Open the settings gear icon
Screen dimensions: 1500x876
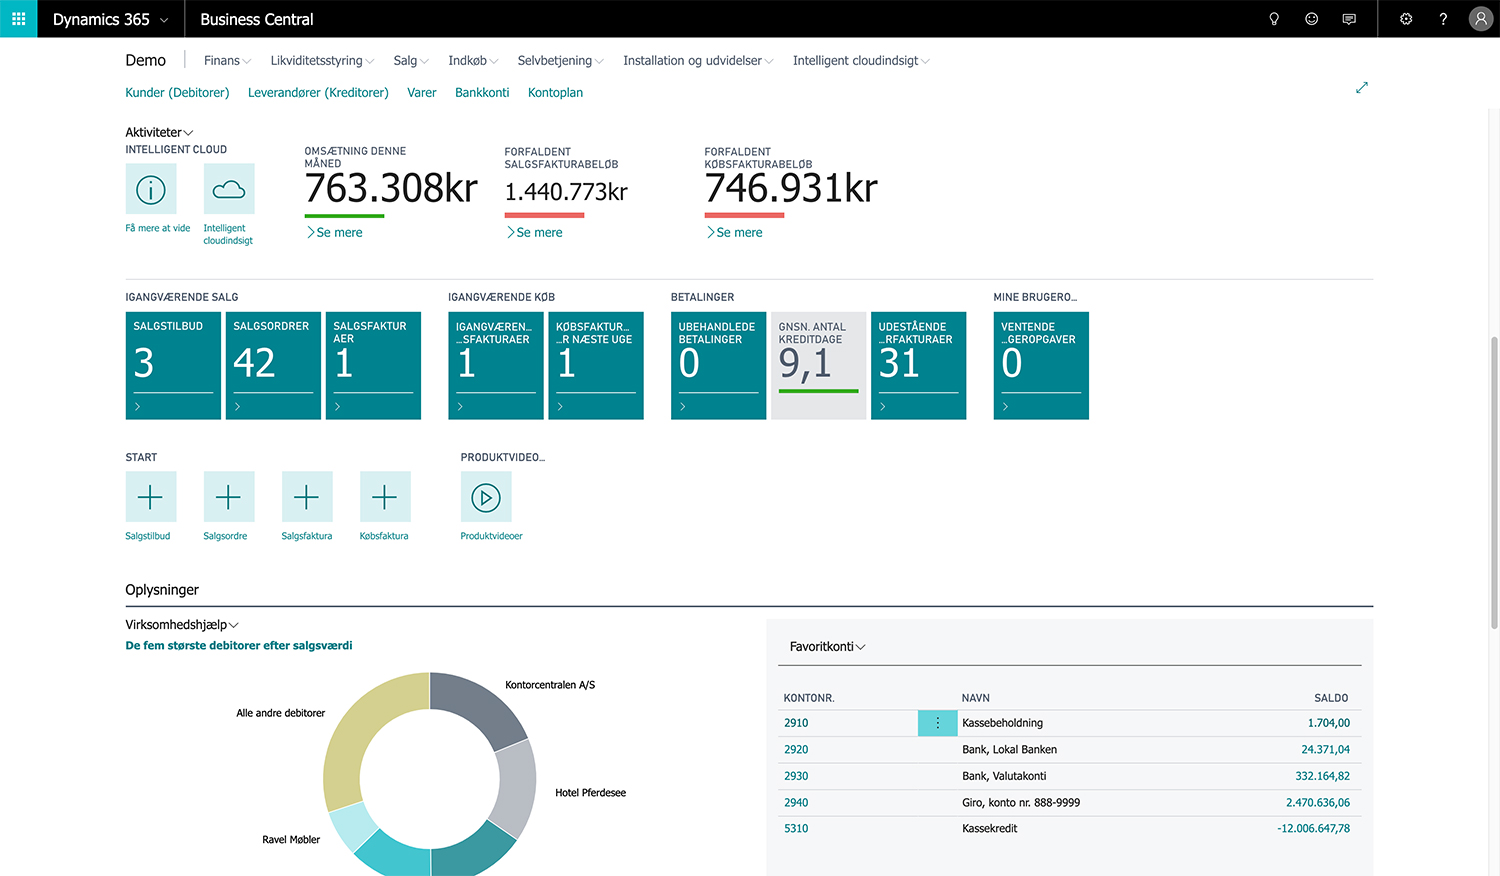coord(1406,19)
